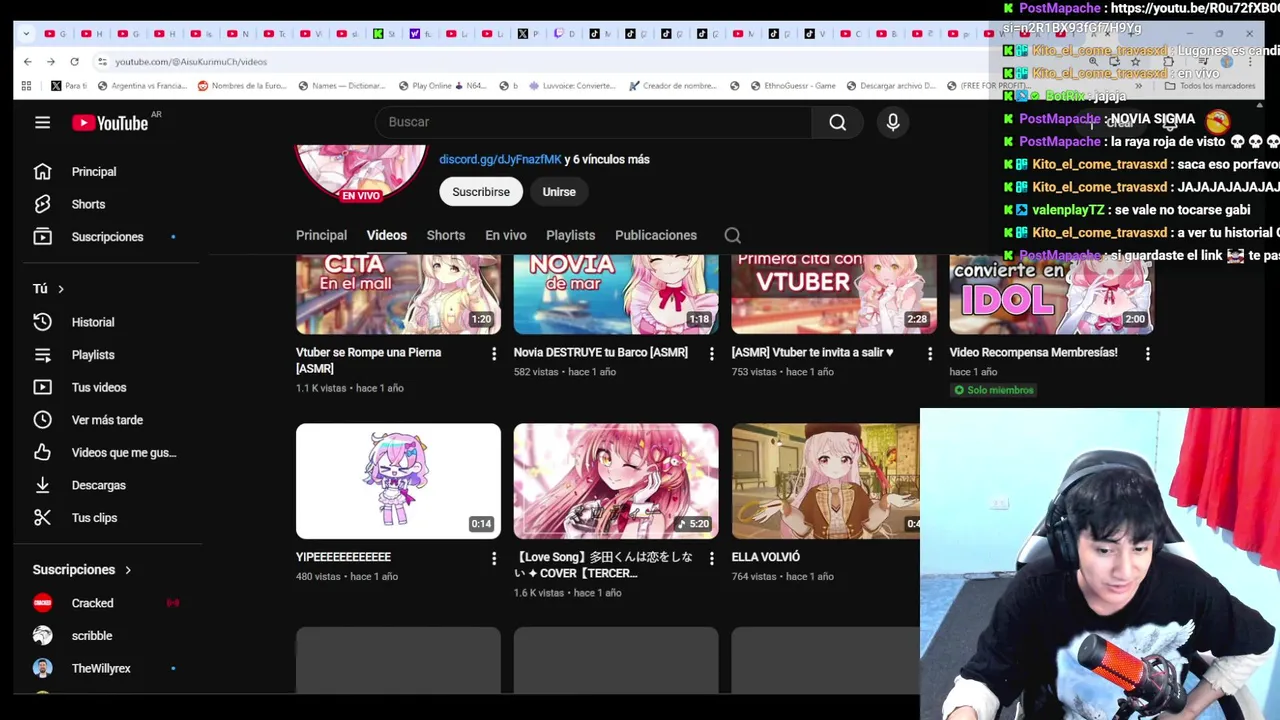Open options for Novia DESTRUYE tu Barco
Image resolution: width=1280 pixels, height=720 pixels.
coord(711,354)
